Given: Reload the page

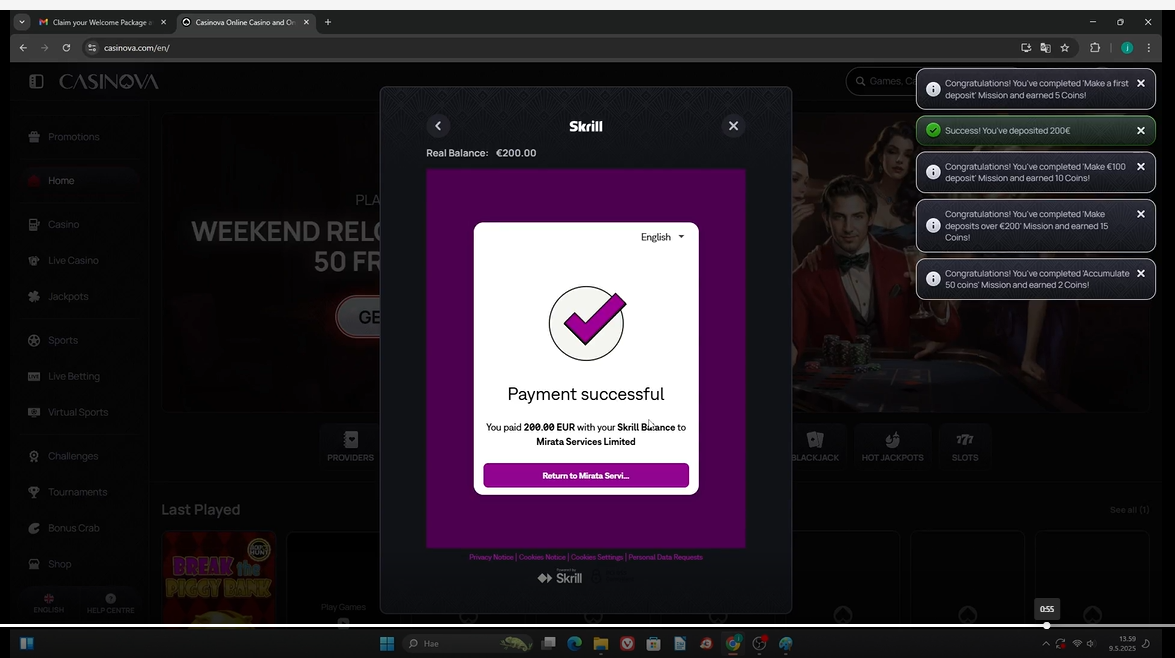Looking at the screenshot, I should click(x=66, y=47).
